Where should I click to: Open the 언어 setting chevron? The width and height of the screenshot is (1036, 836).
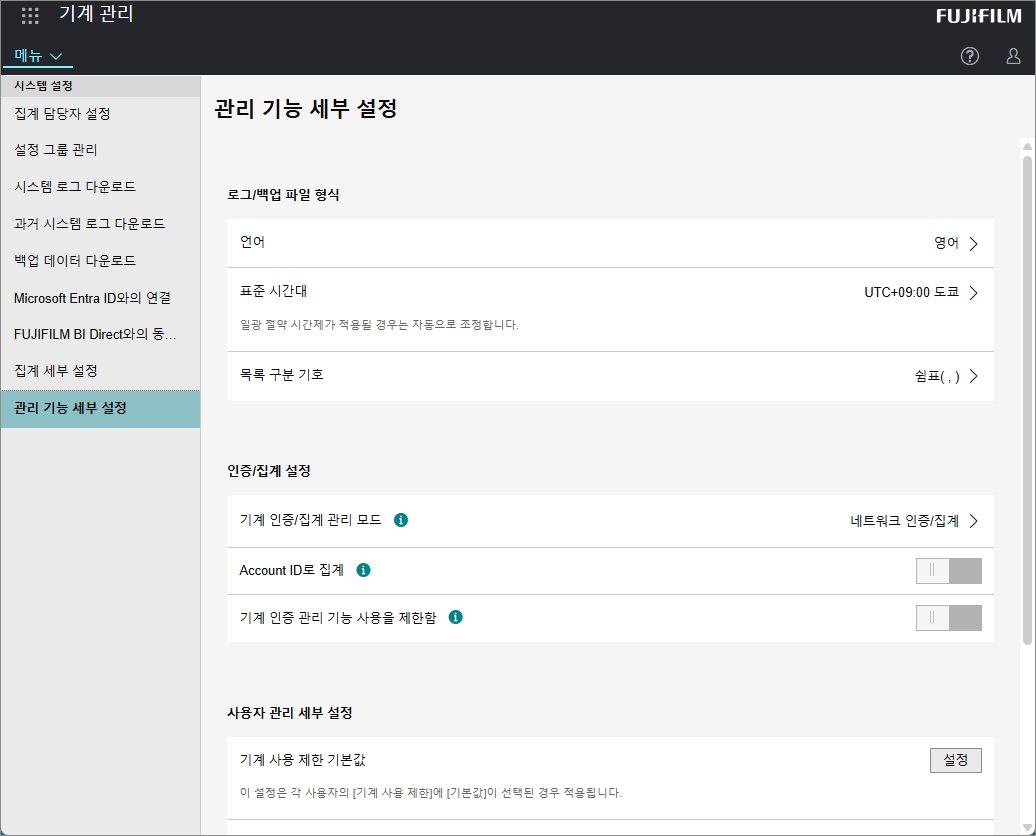pyautogui.click(x=973, y=244)
